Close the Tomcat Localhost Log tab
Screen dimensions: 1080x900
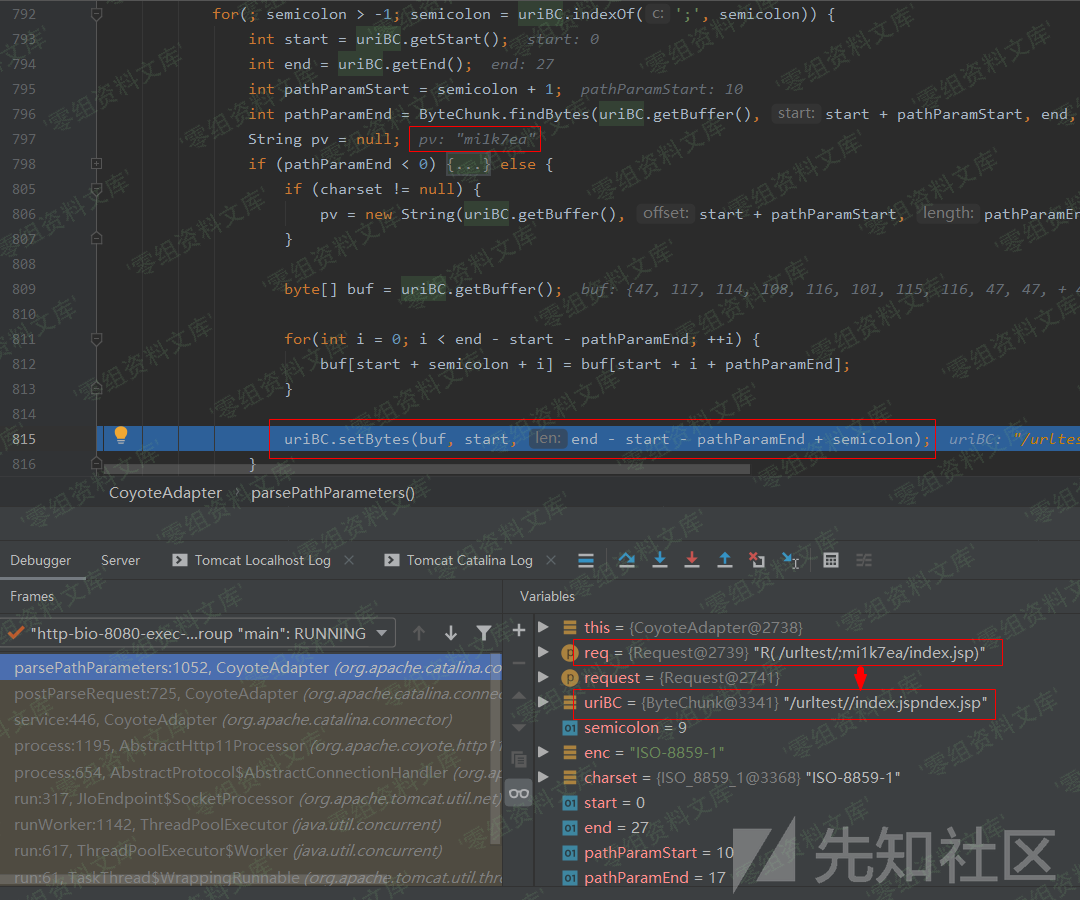pos(349,560)
